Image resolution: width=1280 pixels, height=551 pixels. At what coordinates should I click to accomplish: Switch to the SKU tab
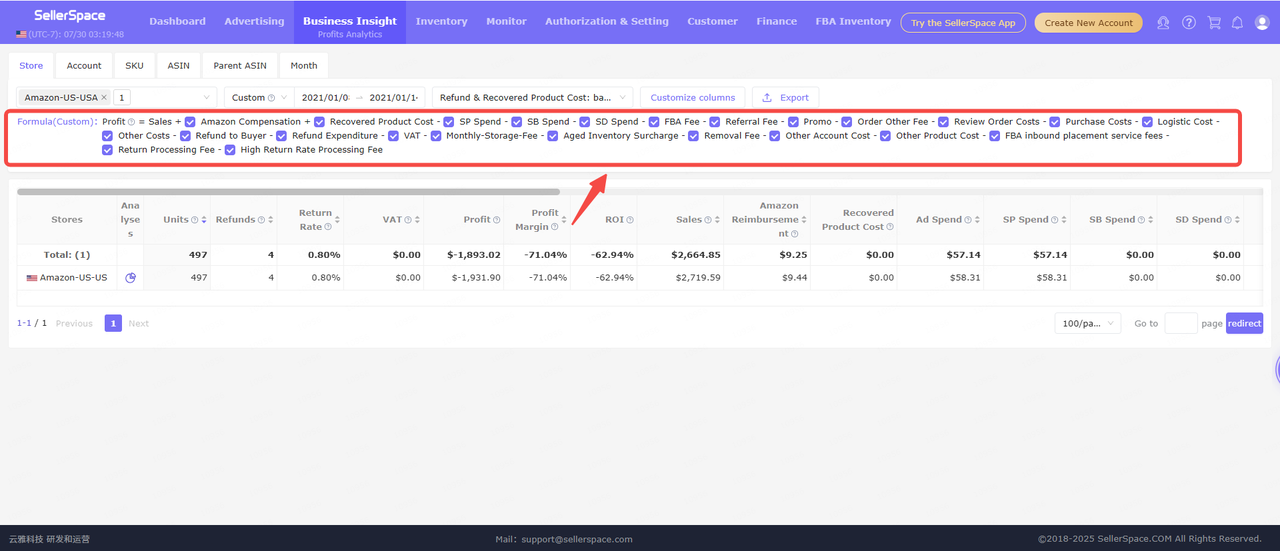coord(134,65)
